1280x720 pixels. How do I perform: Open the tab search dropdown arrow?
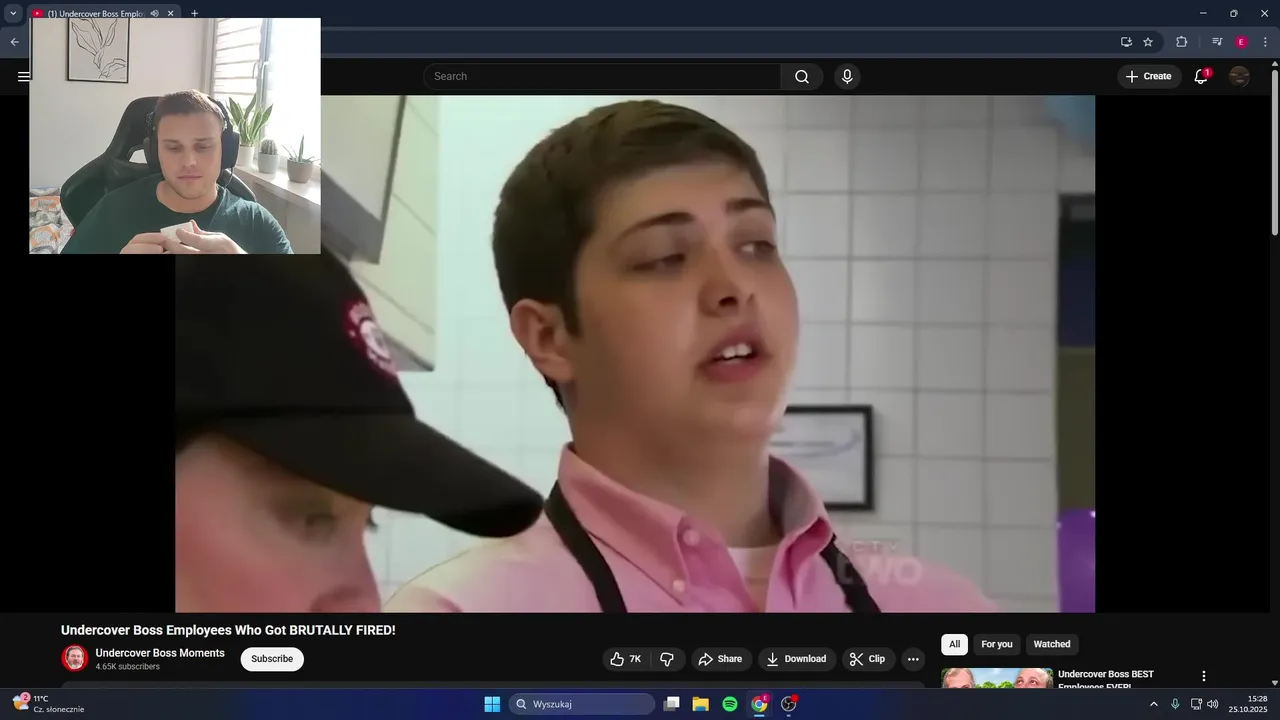13,14
